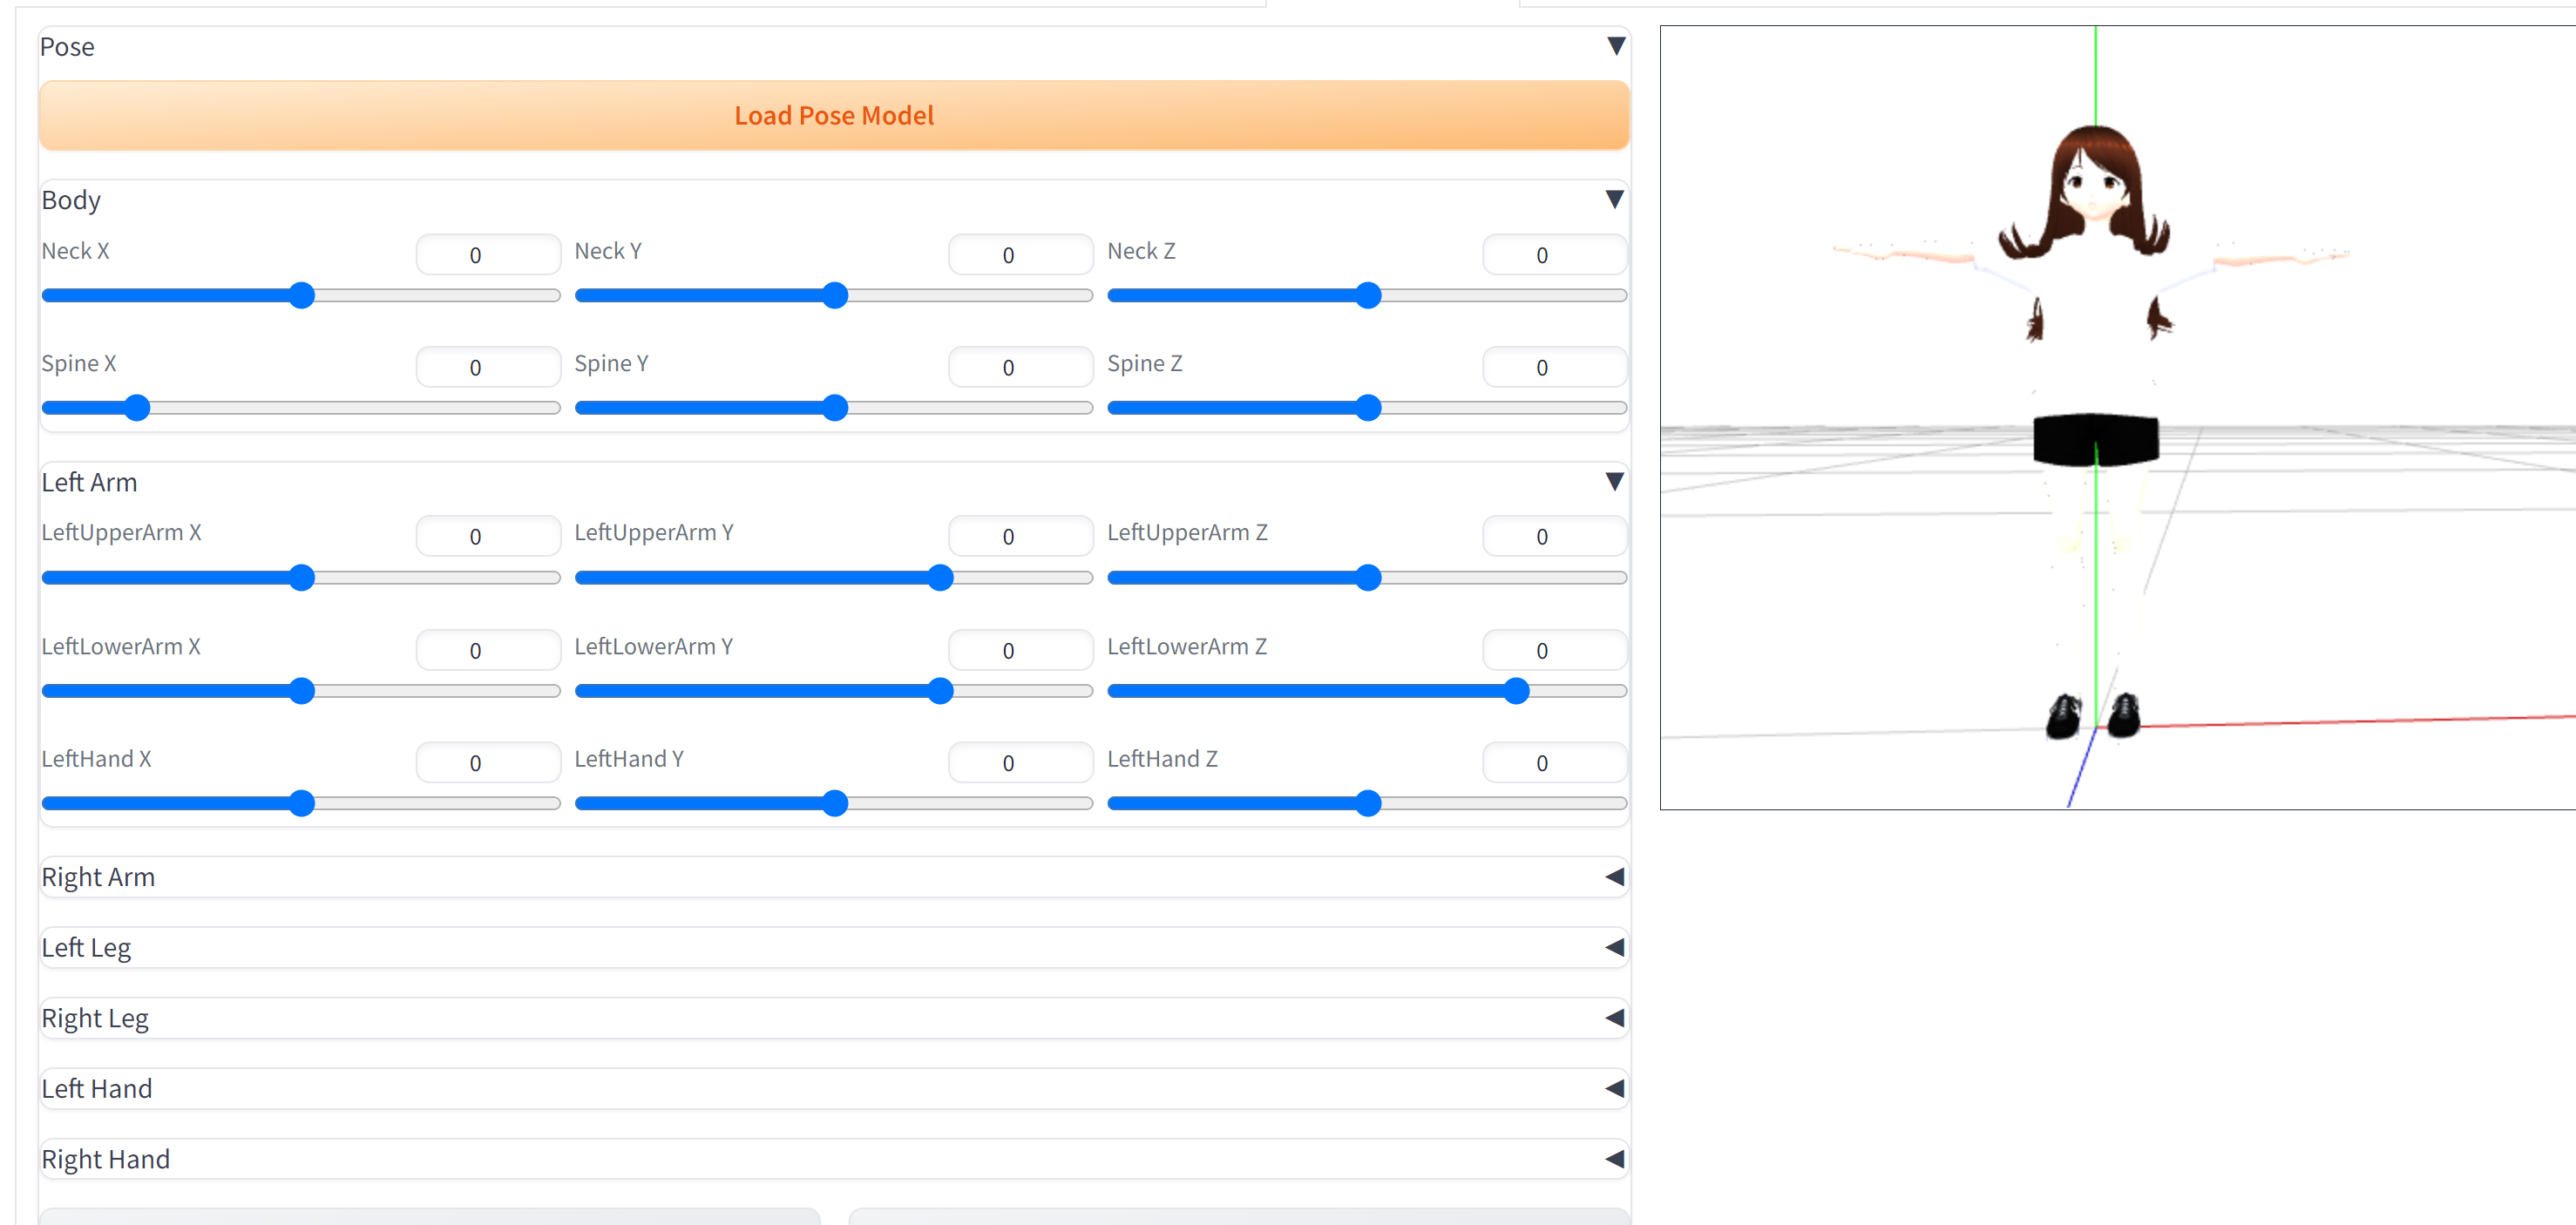Collapse the Left Arm section arrow

(1613, 481)
